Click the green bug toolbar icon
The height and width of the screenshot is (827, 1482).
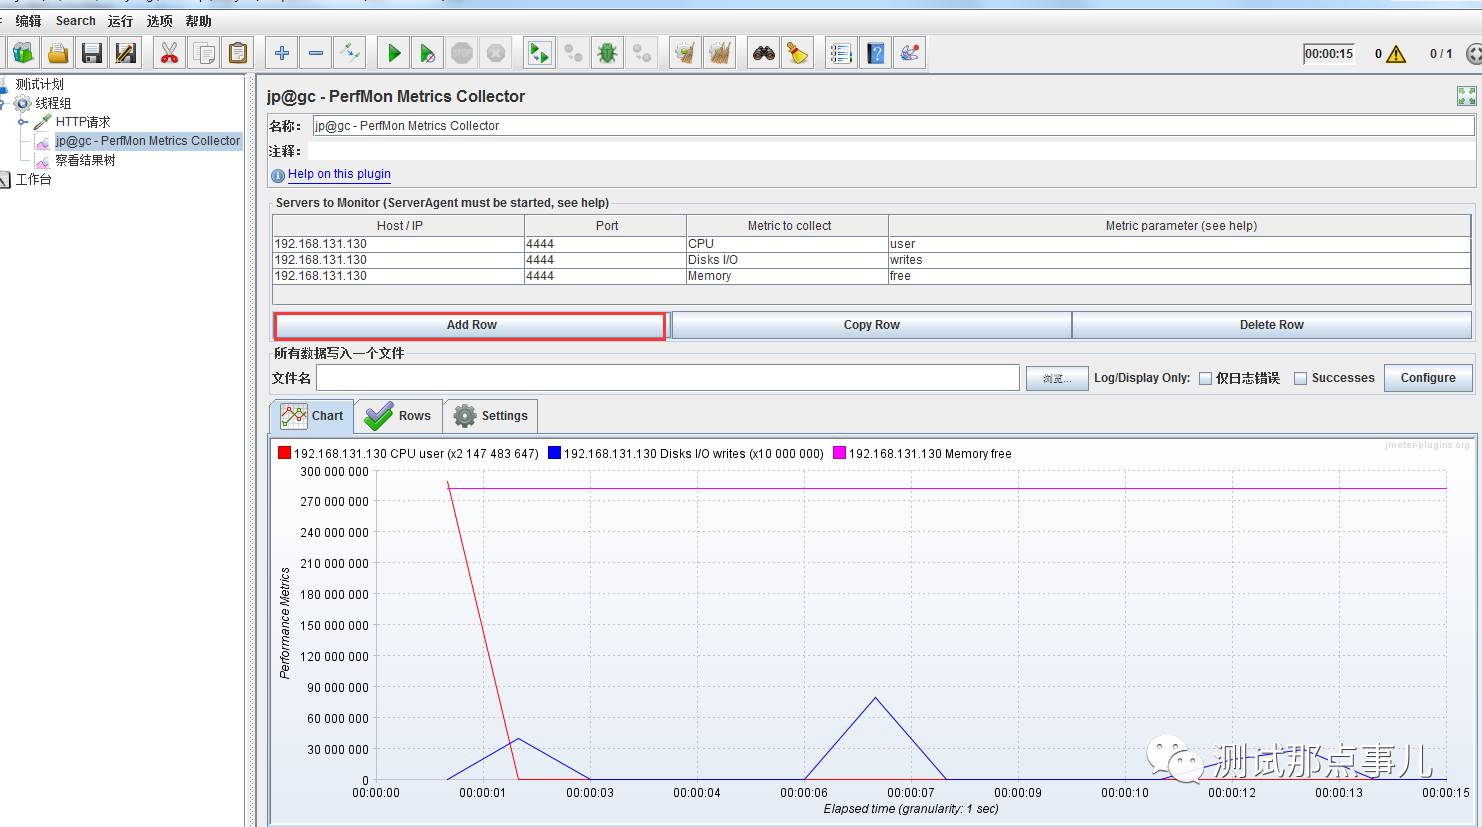coord(607,53)
